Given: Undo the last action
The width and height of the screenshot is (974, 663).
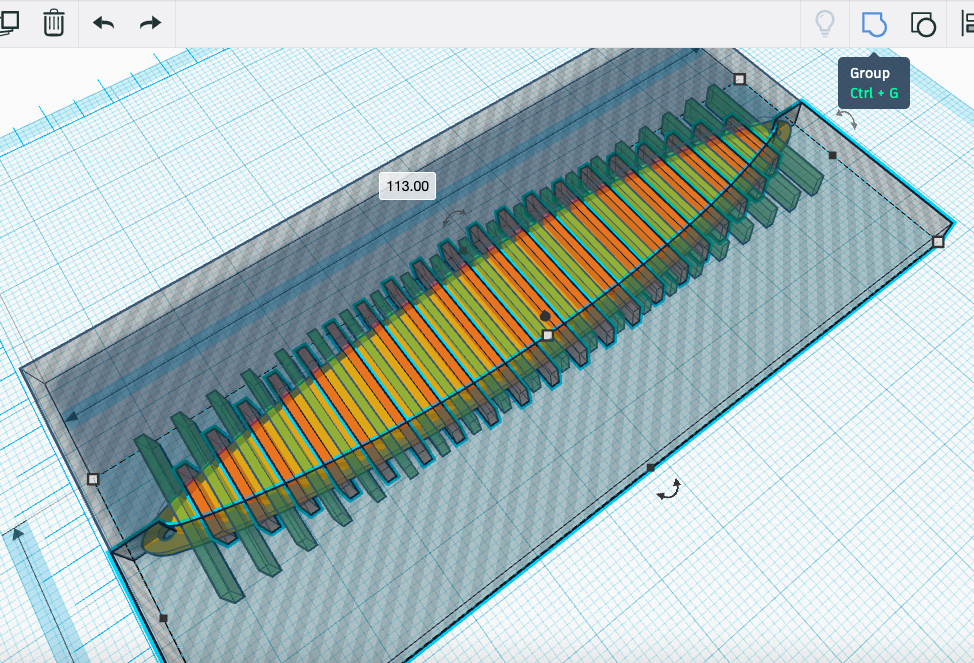Looking at the screenshot, I should [x=103, y=24].
